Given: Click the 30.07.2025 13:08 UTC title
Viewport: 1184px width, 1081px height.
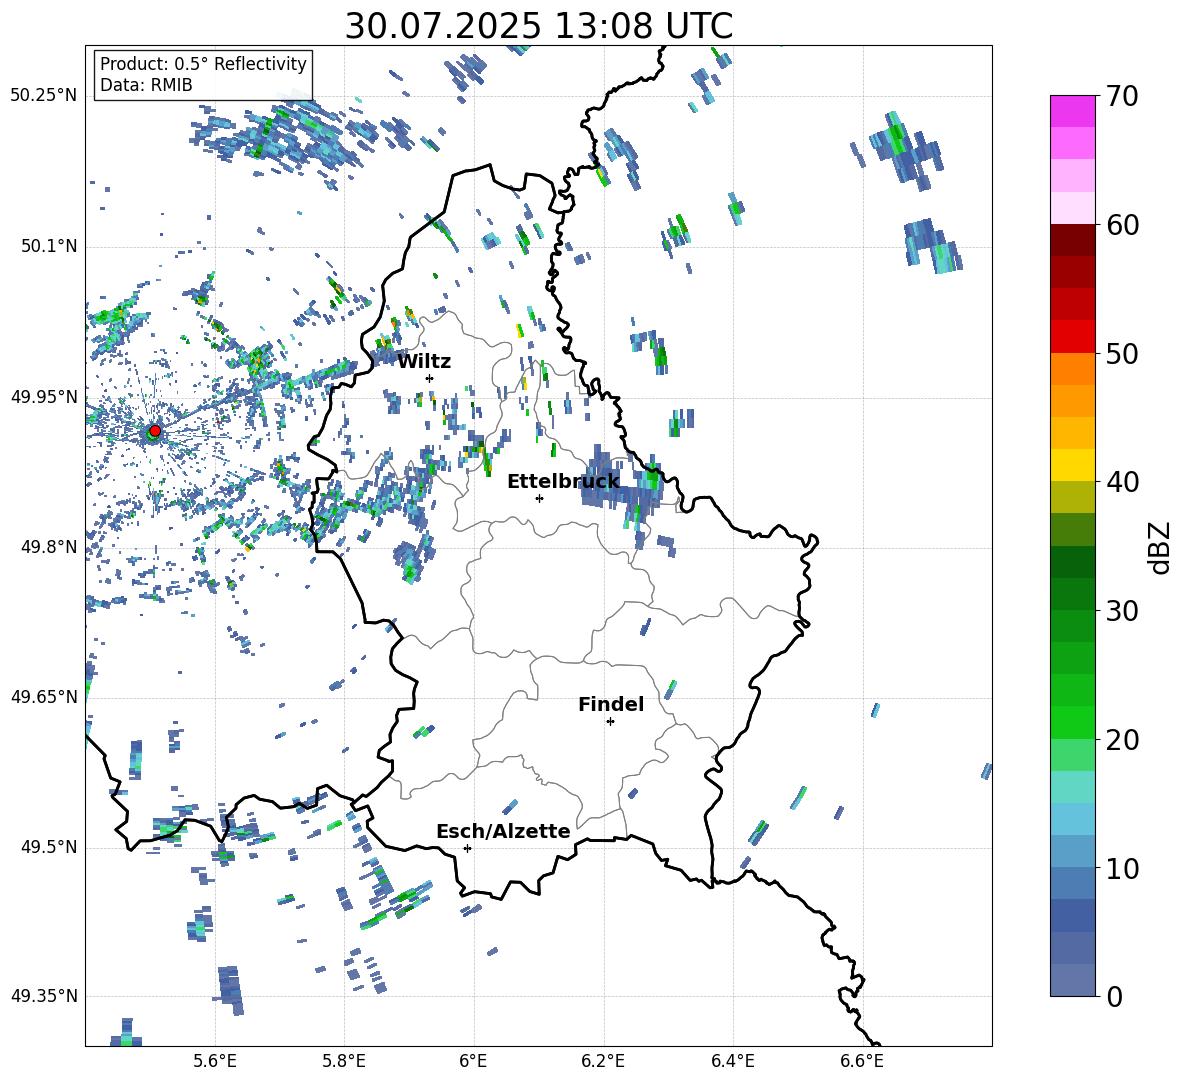Looking at the screenshot, I should (538, 26).
